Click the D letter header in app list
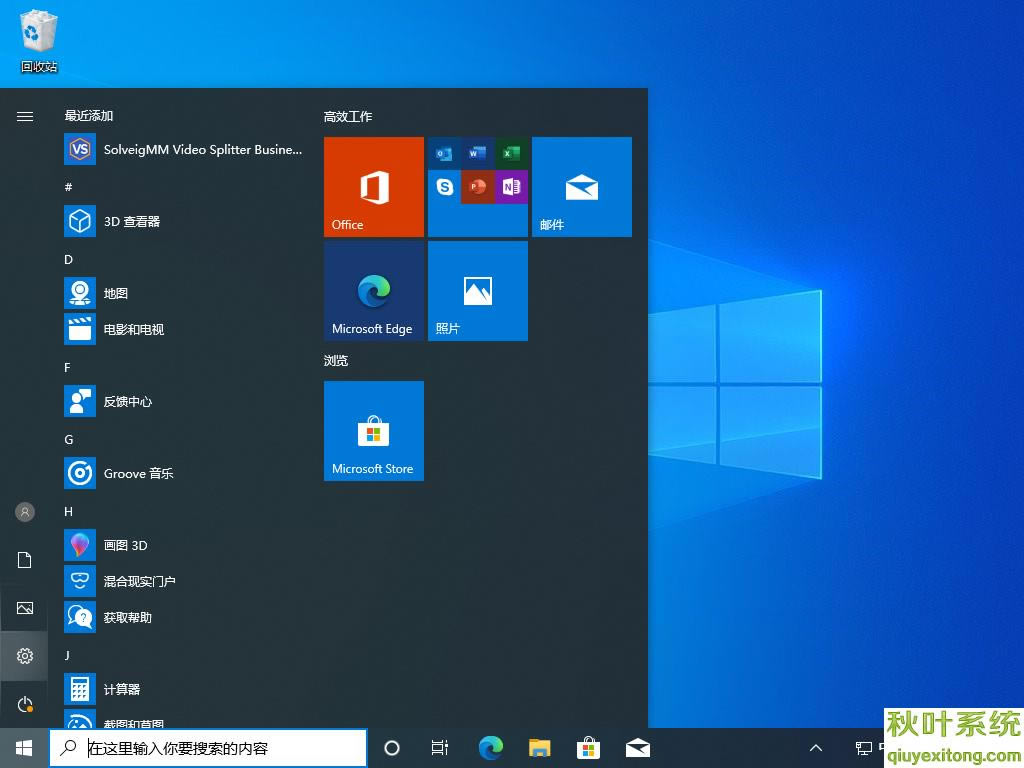This screenshot has width=1024, height=768. [x=68, y=259]
